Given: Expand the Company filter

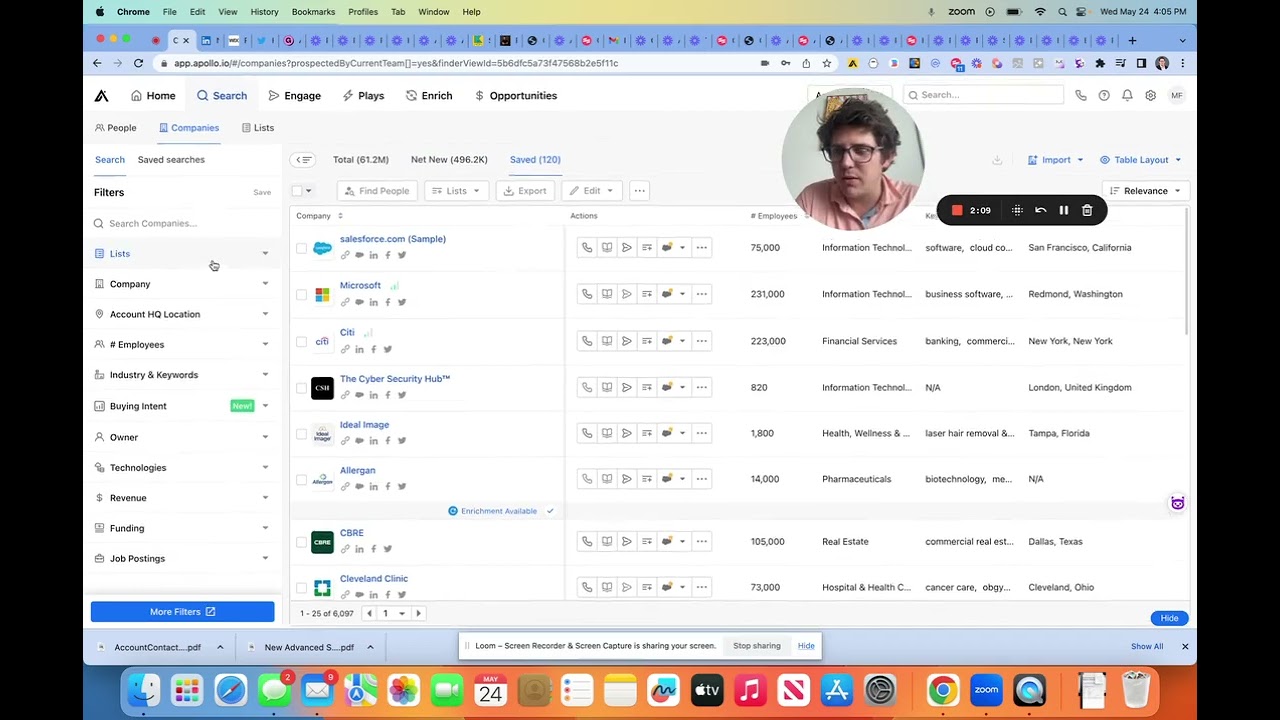Looking at the screenshot, I should coord(182,284).
